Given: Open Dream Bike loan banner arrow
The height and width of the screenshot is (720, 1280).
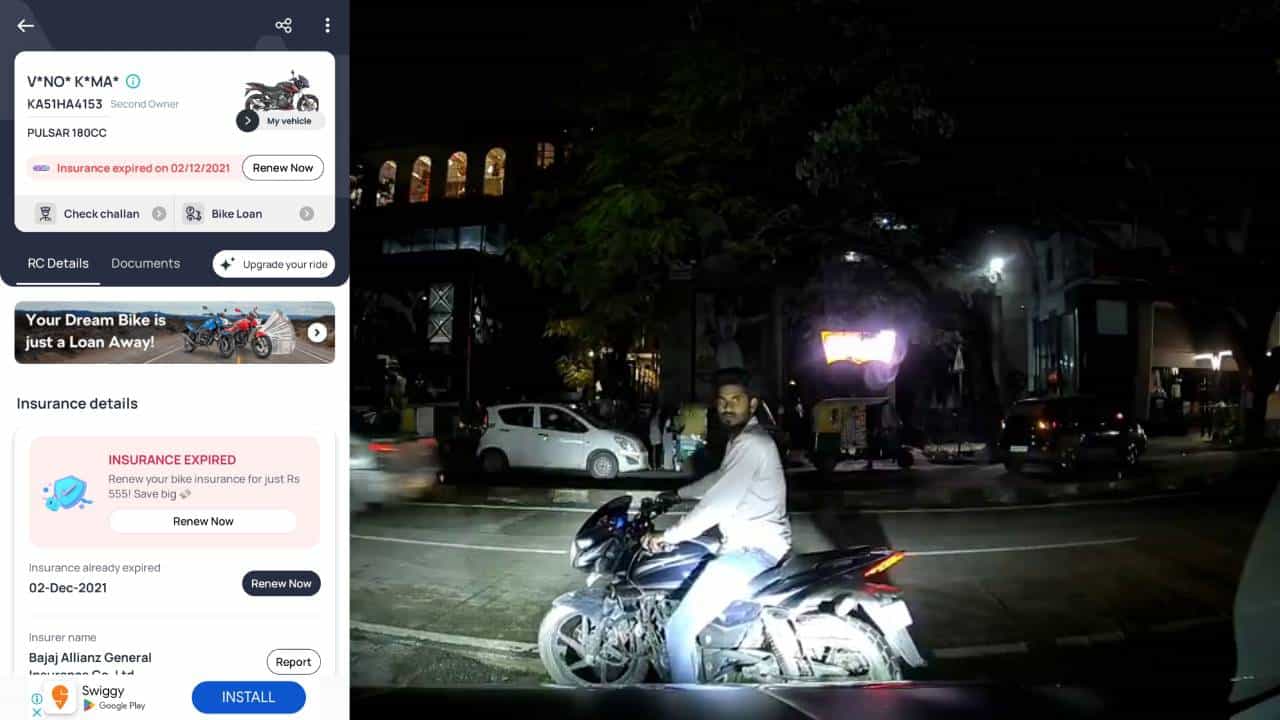Looking at the screenshot, I should tap(317, 333).
